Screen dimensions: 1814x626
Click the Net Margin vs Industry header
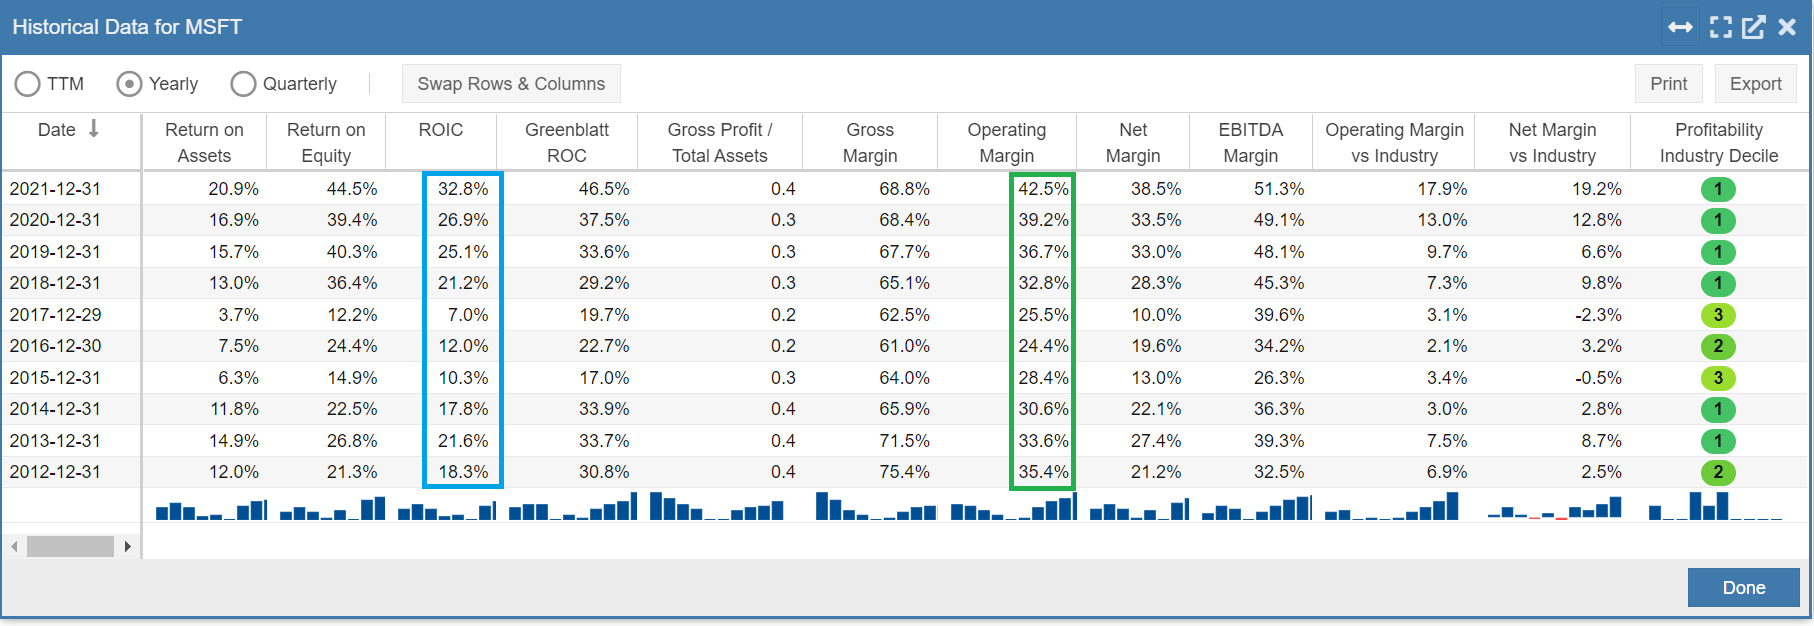[1552, 142]
